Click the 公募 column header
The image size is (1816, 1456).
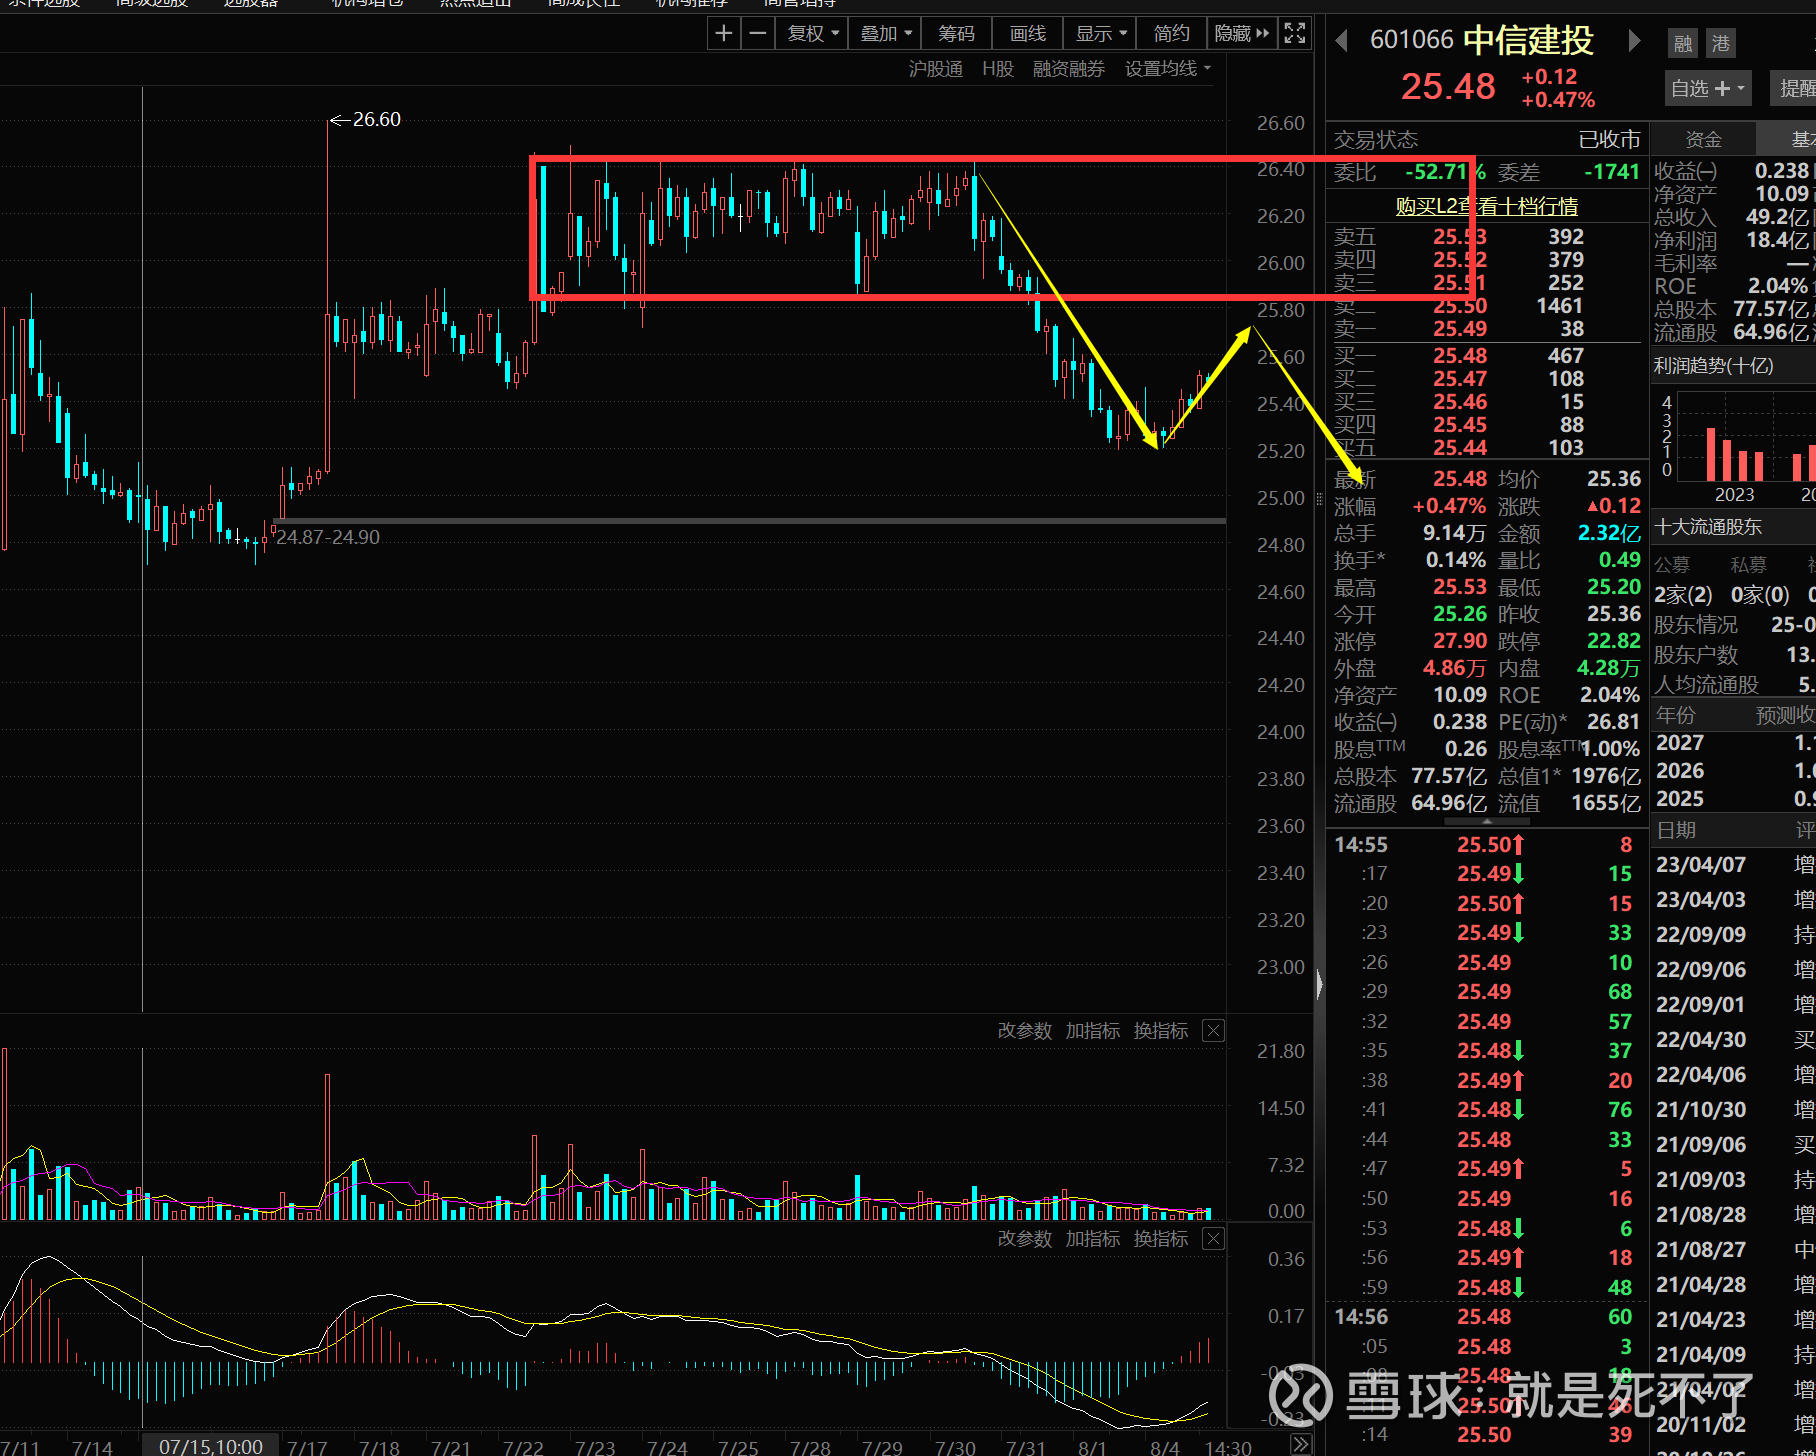1671,565
